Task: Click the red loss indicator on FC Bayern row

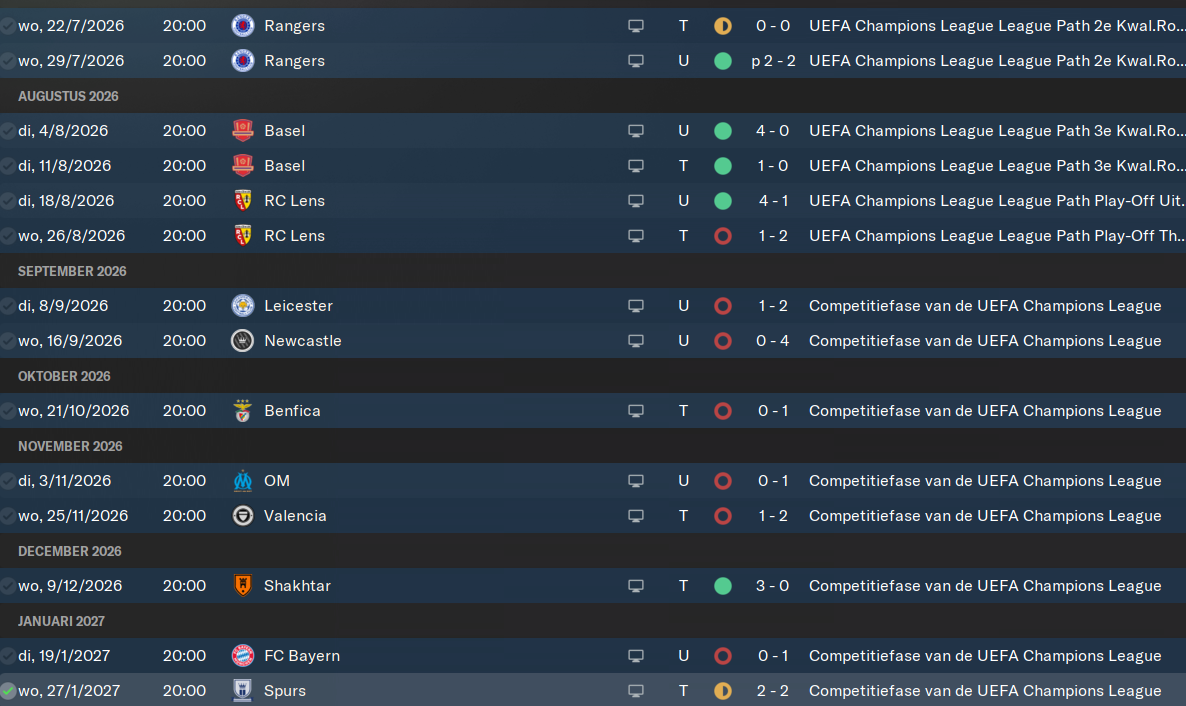Action: (723, 656)
